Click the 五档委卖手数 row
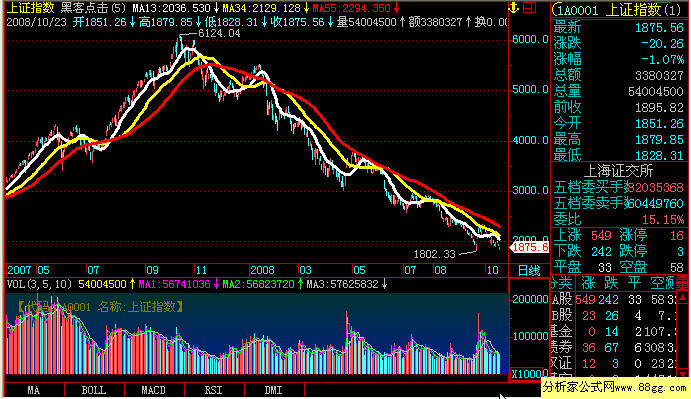 [x=618, y=203]
